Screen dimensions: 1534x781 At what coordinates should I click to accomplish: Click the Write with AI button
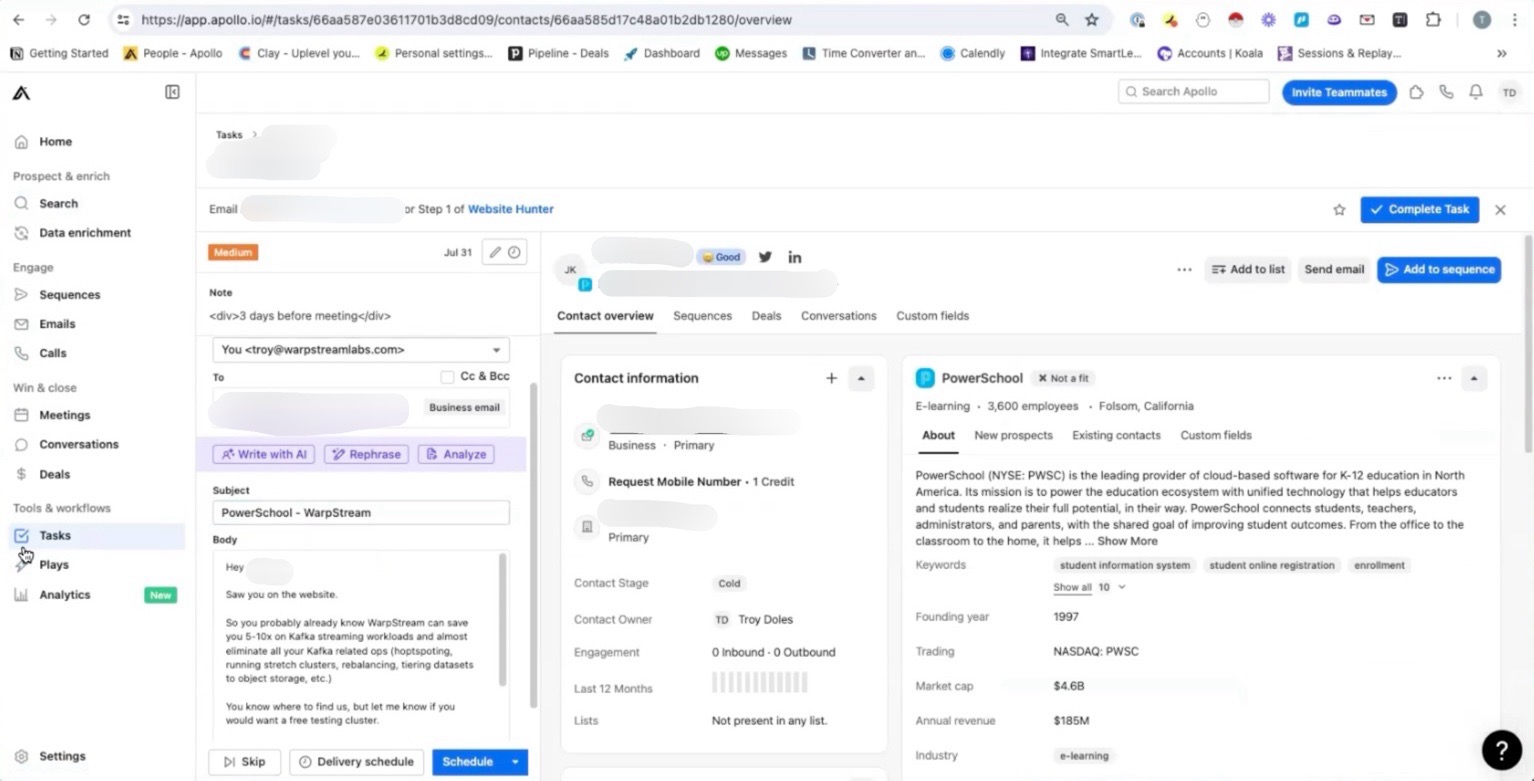click(x=264, y=454)
